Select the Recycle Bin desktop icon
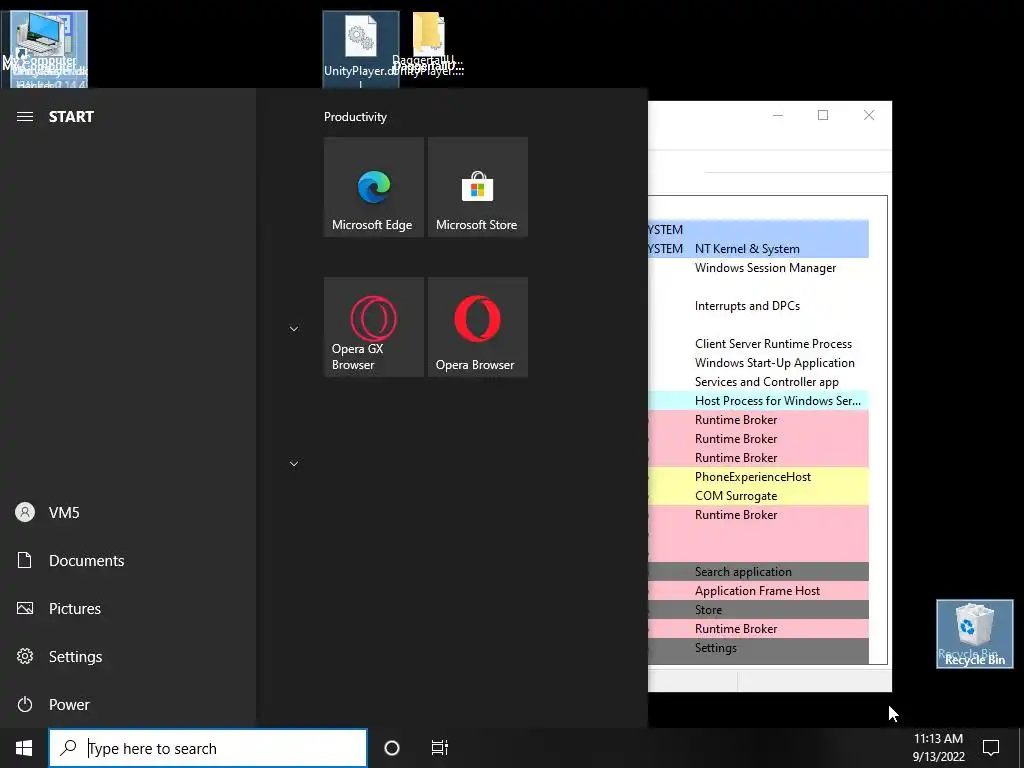This screenshot has height=768, width=1024. pos(974,633)
